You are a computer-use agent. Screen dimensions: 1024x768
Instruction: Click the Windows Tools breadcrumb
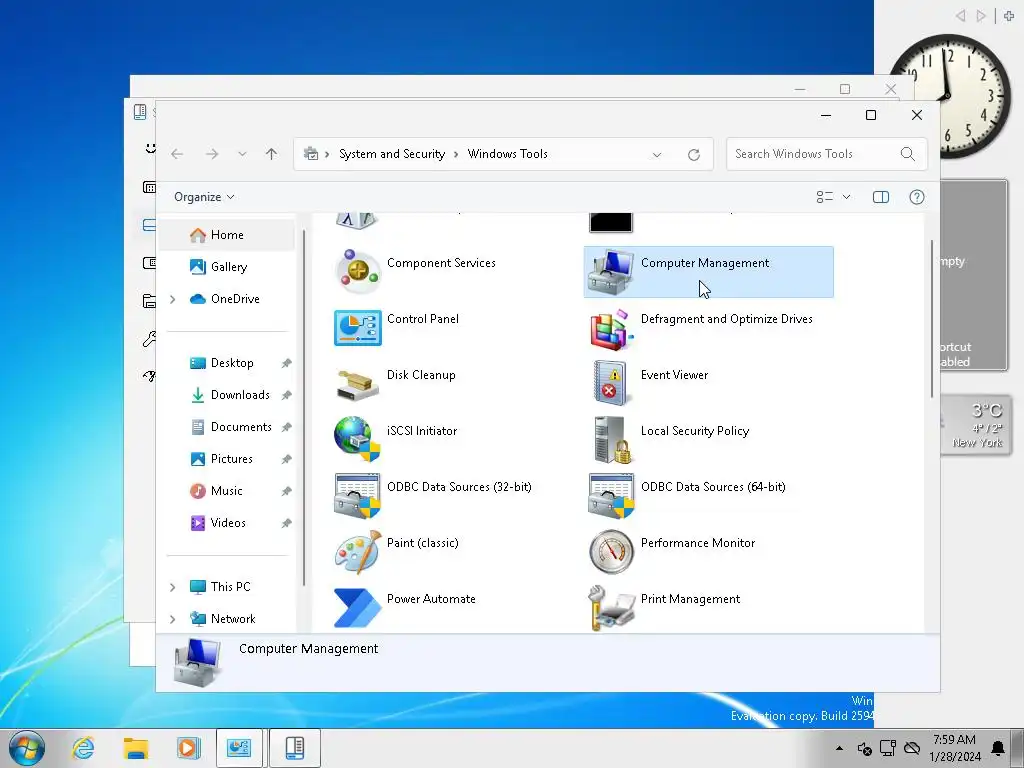(x=507, y=154)
